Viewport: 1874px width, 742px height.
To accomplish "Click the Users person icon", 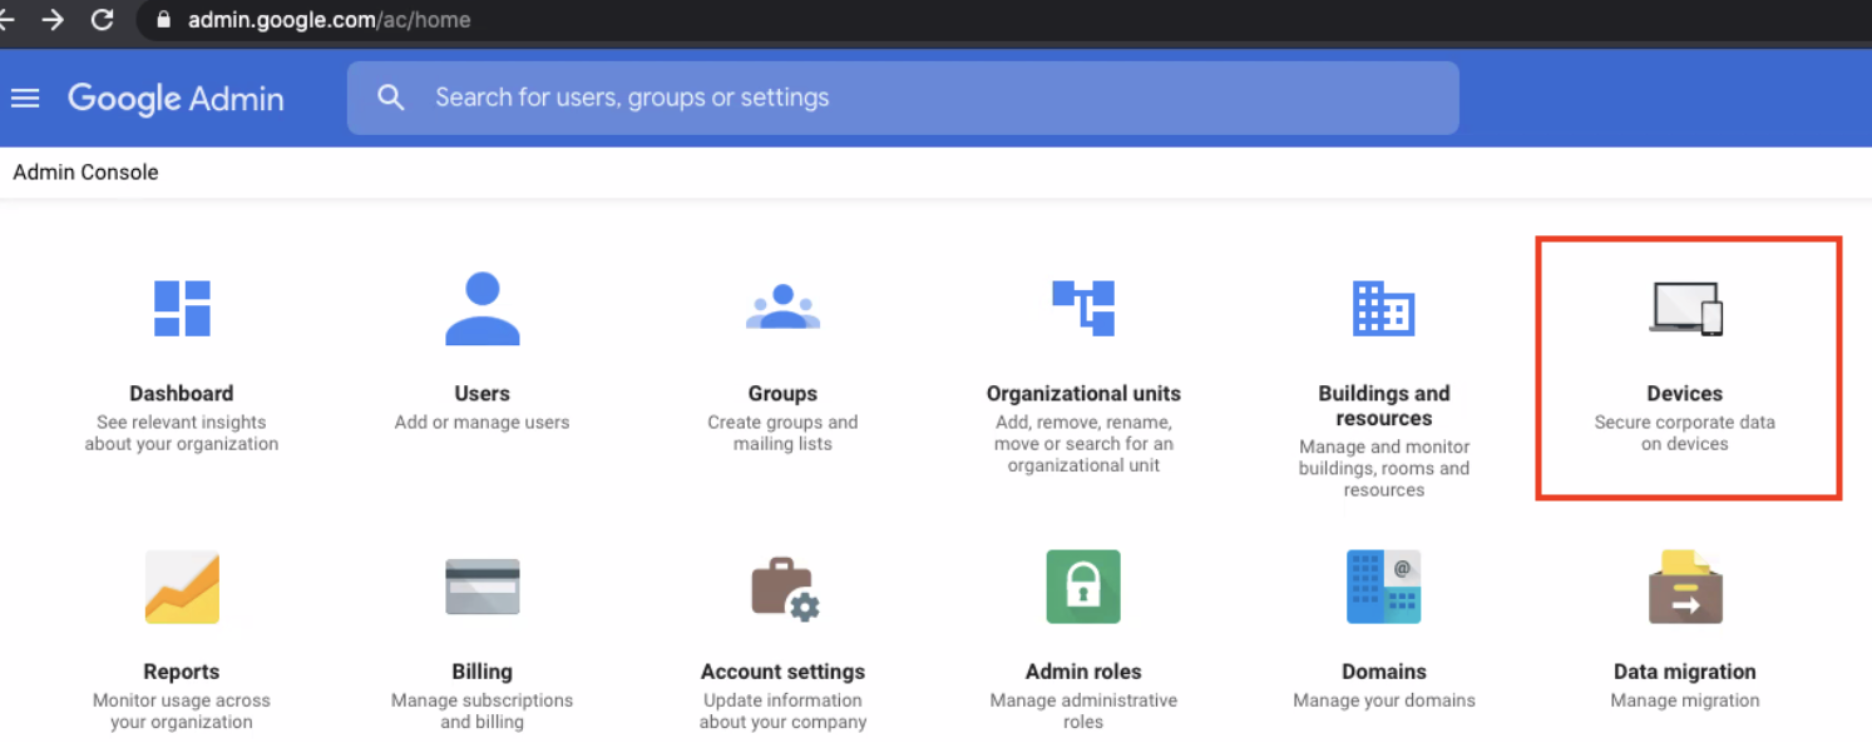I will (x=482, y=308).
